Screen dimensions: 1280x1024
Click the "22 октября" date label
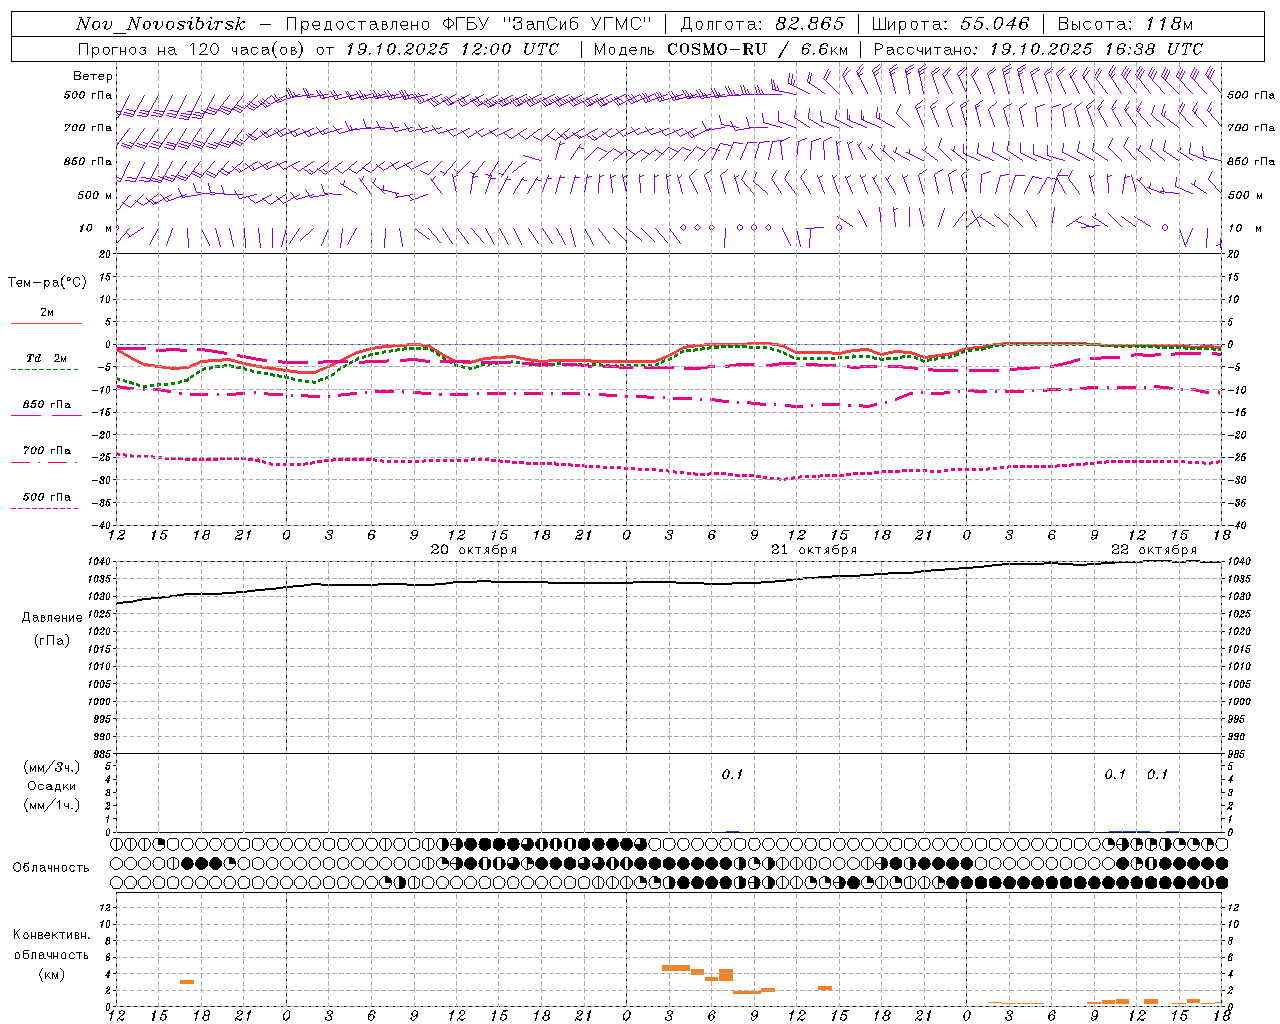1154,550
